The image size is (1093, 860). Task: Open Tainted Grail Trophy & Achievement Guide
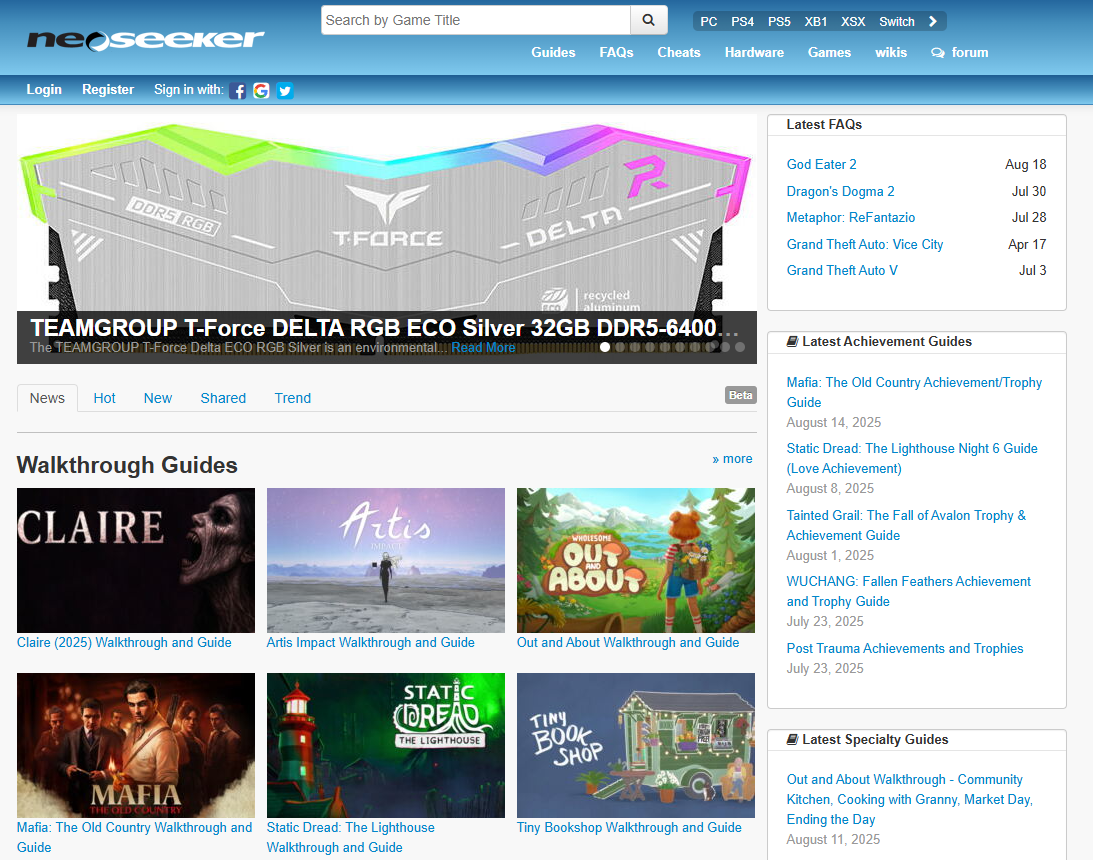tap(906, 525)
